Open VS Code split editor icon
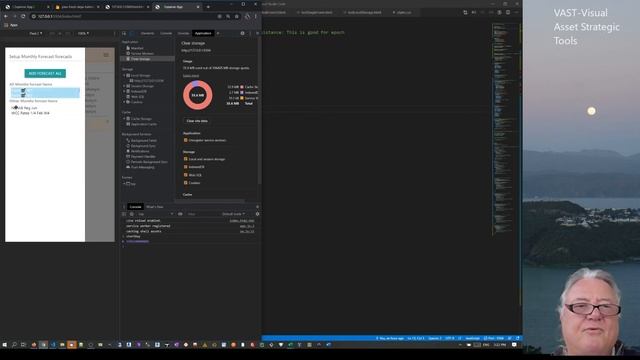This screenshot has height=360, width=640. [x=508, y=13]
